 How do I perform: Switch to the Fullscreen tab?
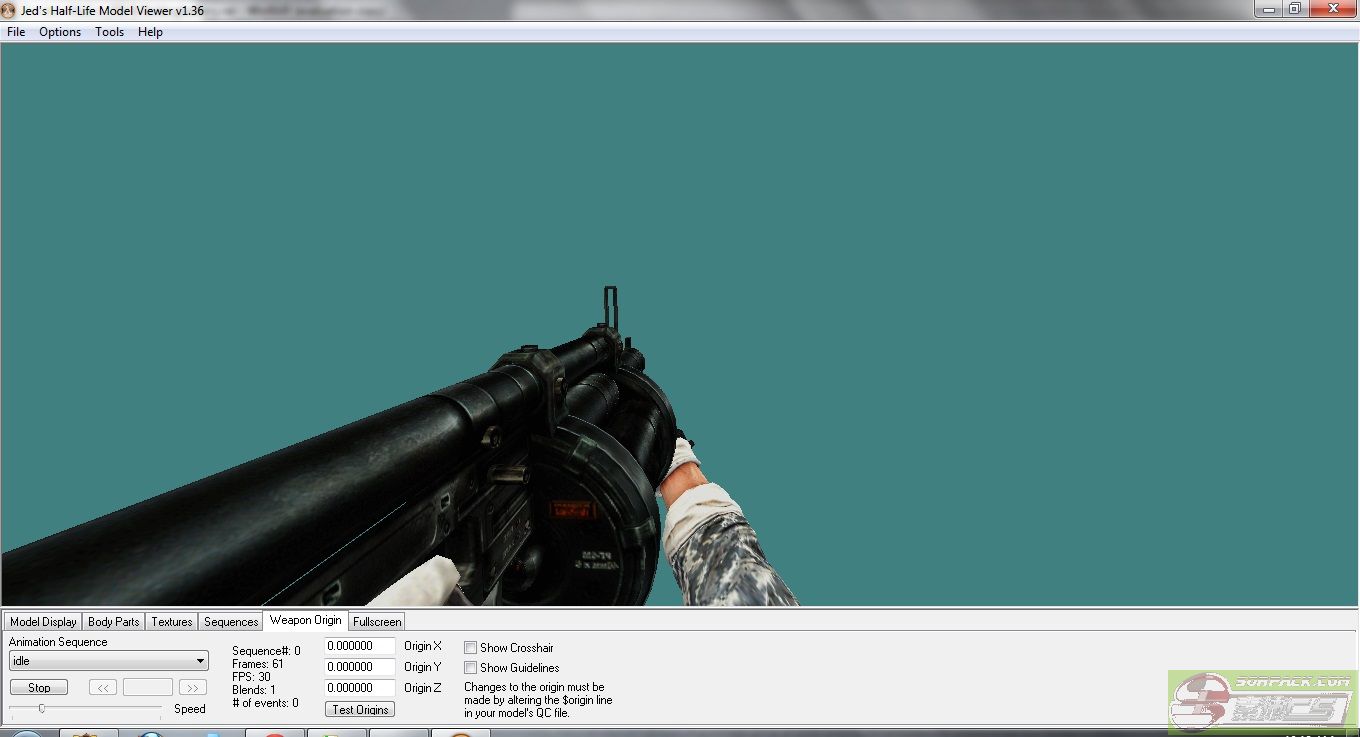pos(377,622)
